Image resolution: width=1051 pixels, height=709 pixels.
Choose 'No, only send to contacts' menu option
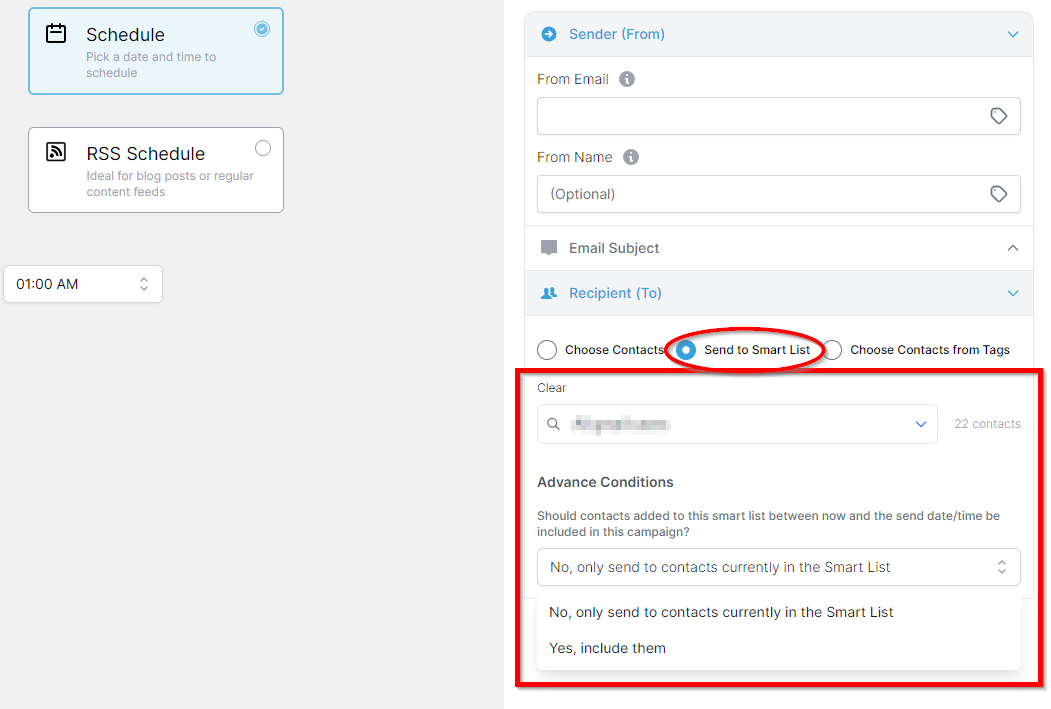pos(721,612)
